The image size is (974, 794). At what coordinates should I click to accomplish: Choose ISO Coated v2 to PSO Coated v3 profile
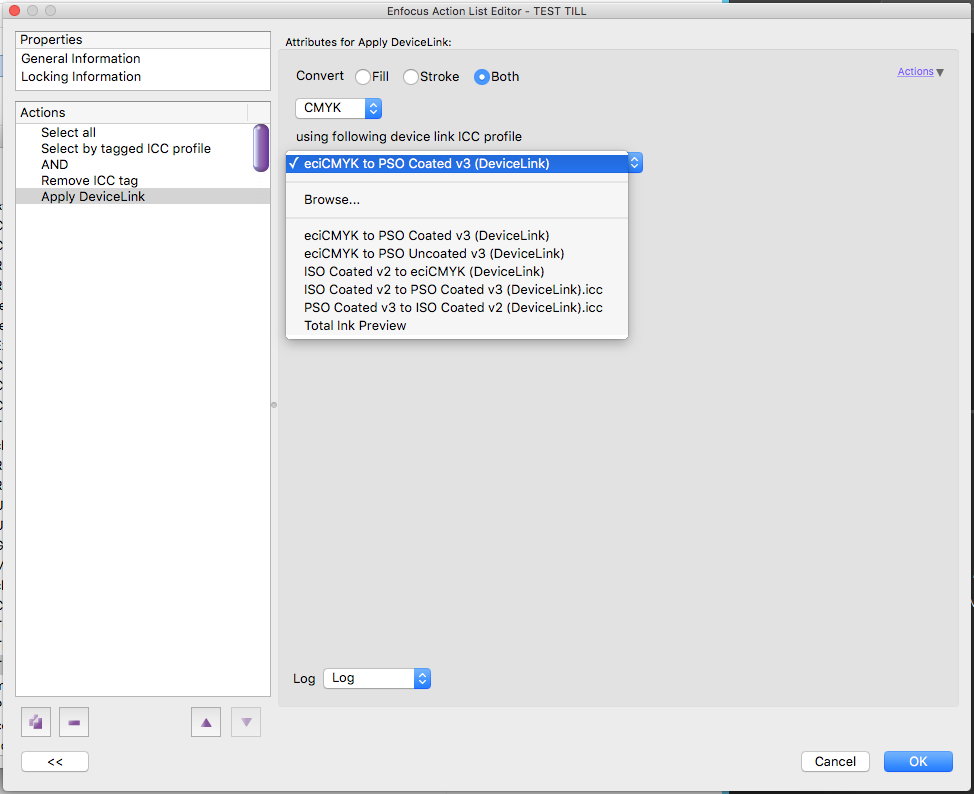coord(457,290)
